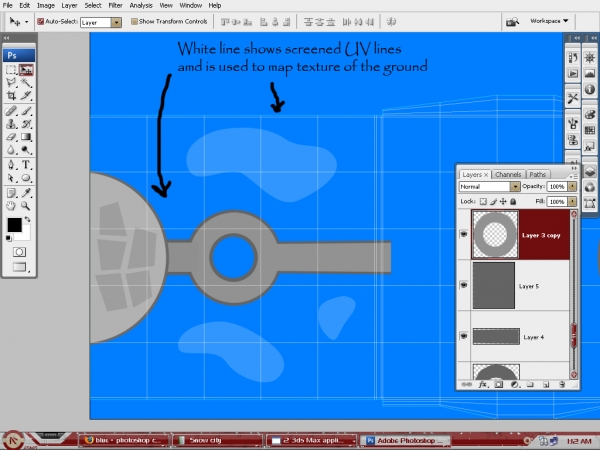This screenshot has width=600, height=450.
Task: Select the Lasso tool
Action: pyautogui.click(x=11, y=82)
